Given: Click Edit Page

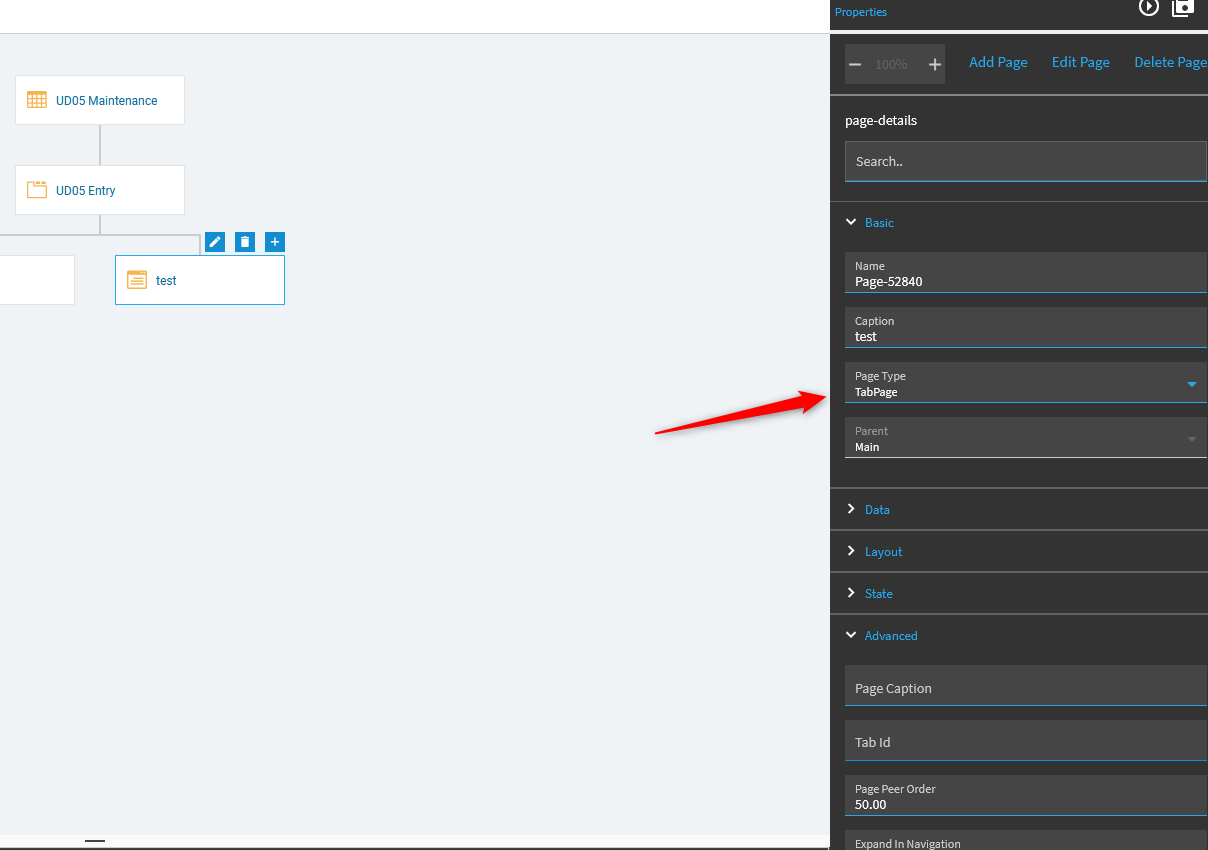Looking at the screenshot, I should tap(1081, 62).
